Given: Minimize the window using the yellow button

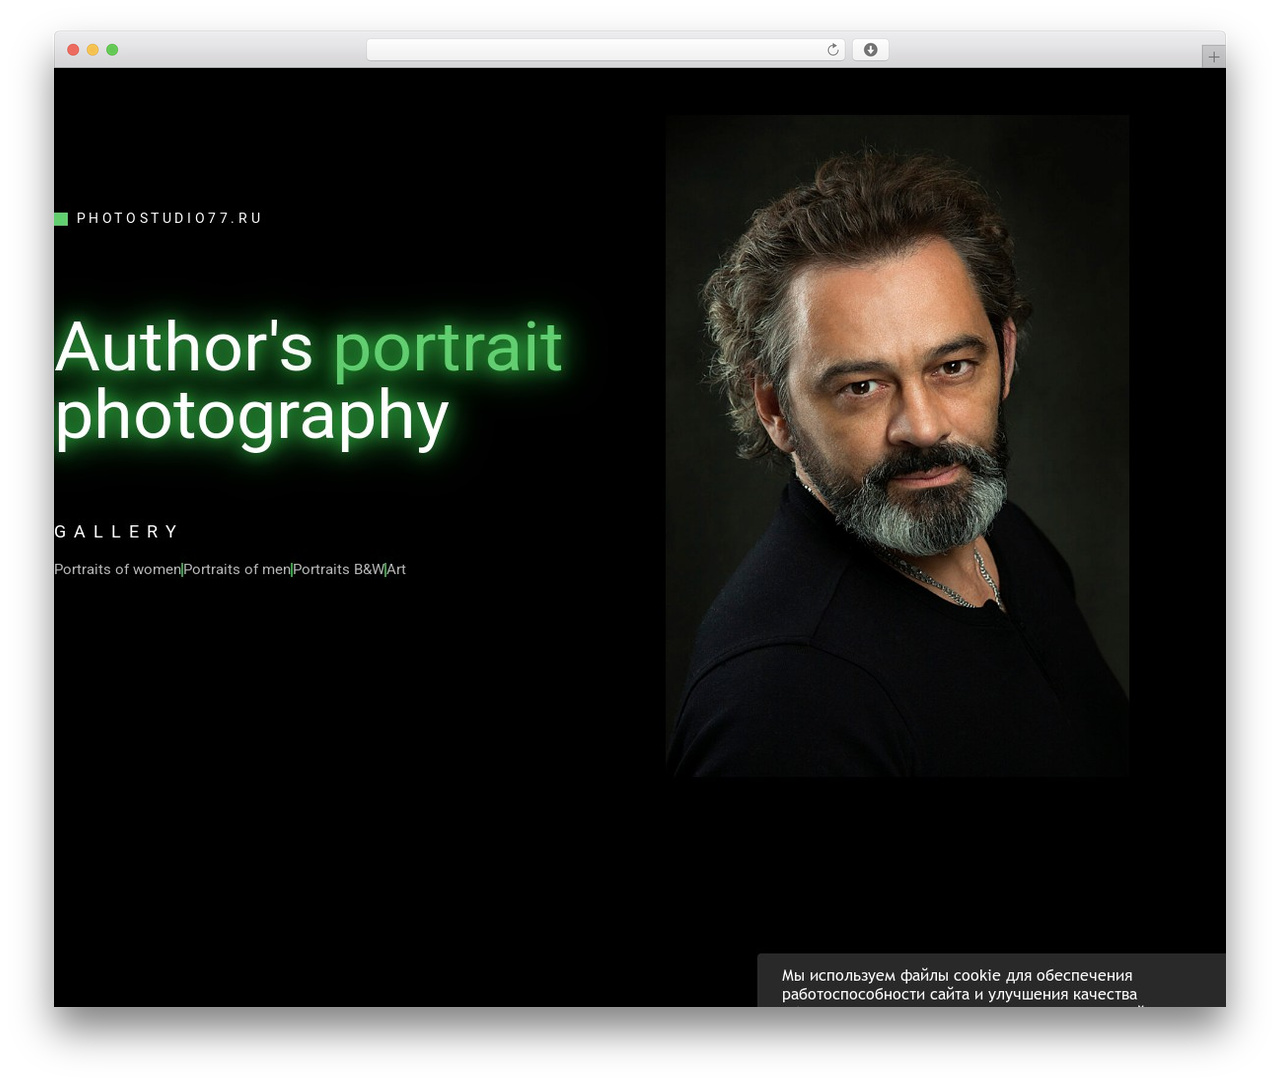Looking at the screenshot, I should click(x=93, y=50).
